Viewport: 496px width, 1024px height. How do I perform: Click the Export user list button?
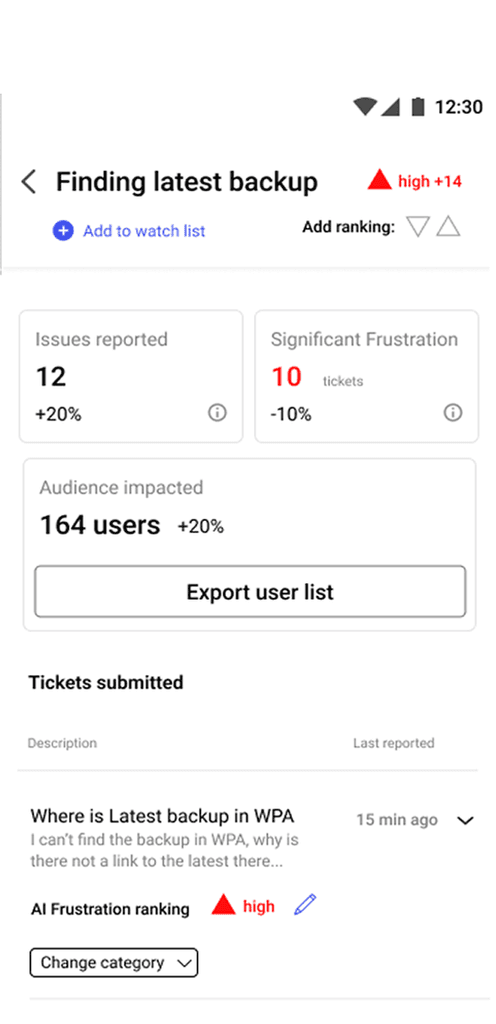click(250, 592)
